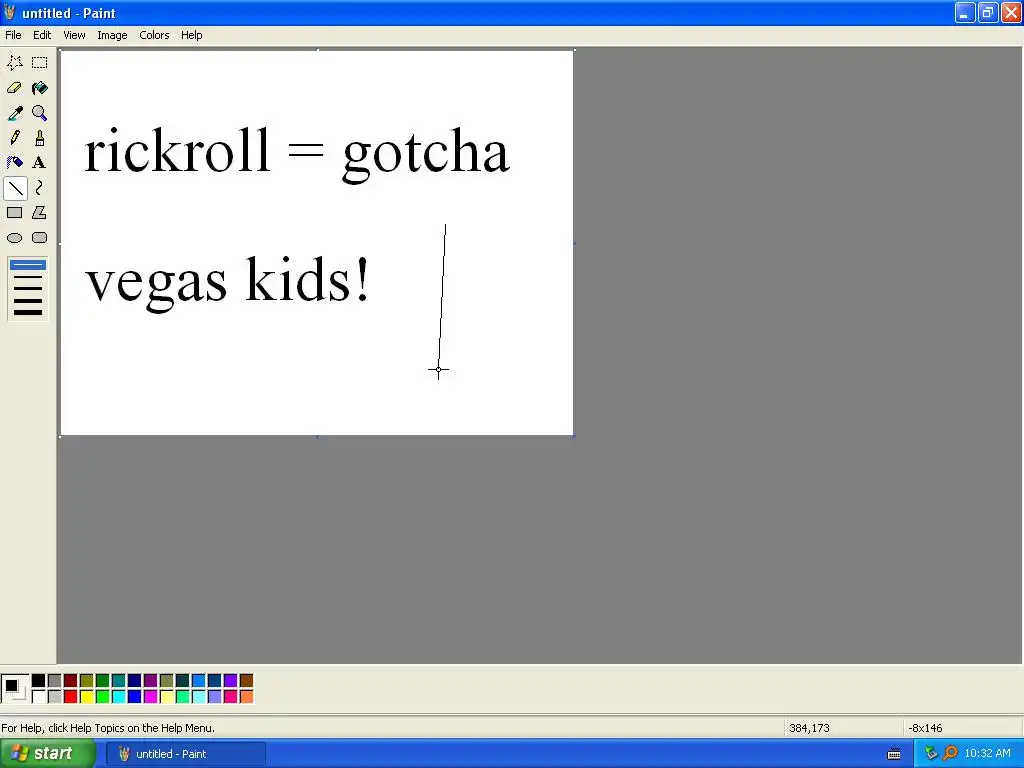Choose the Curve tool
This screenshot has height=768, width=1024.
click(39, 188)
